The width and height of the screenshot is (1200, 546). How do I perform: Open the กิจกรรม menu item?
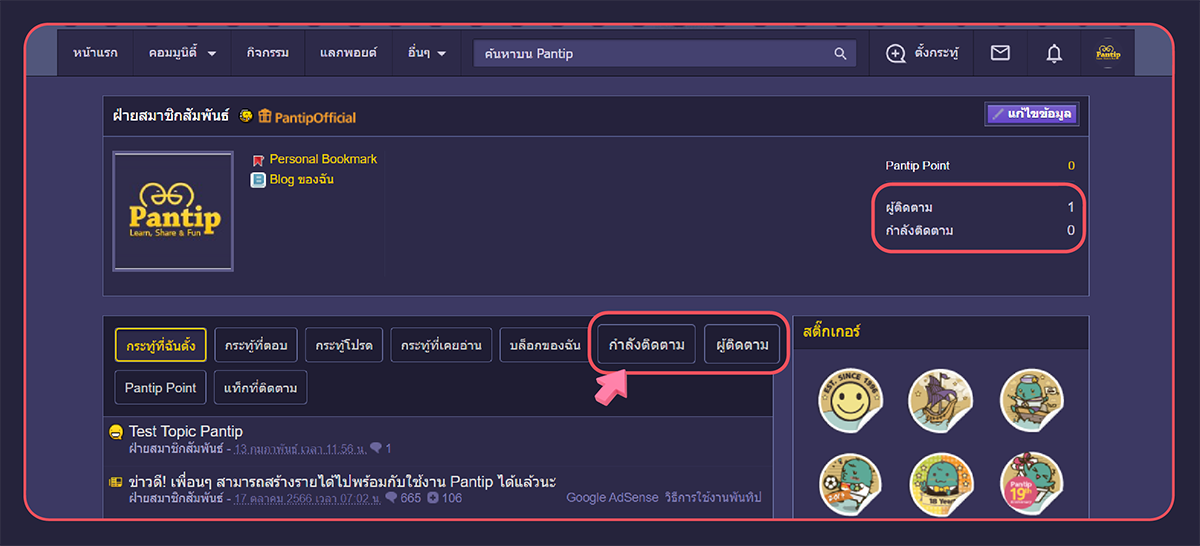[268, 53]
